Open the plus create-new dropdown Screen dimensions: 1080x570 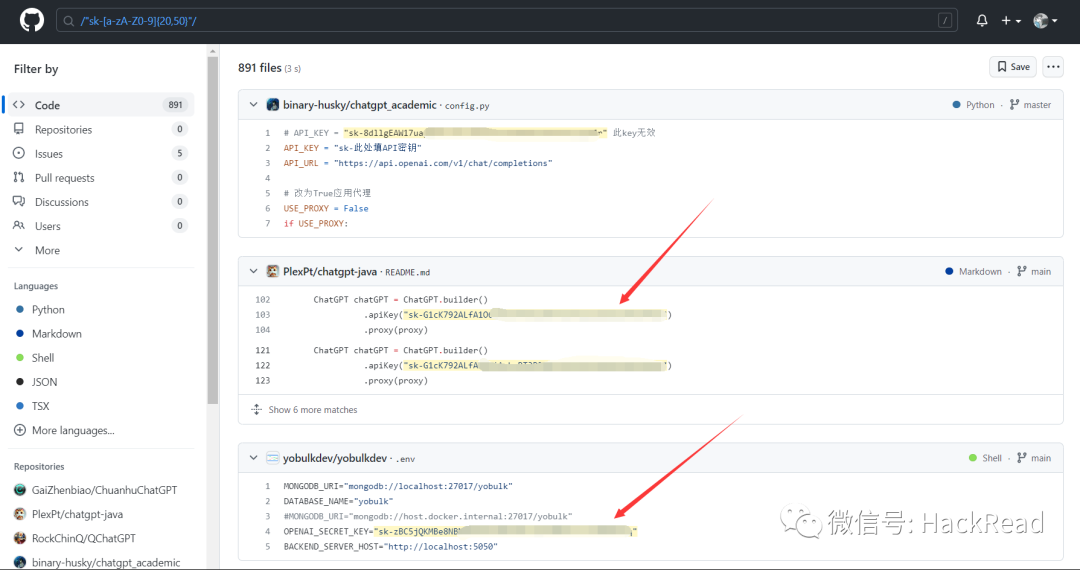1011,21
